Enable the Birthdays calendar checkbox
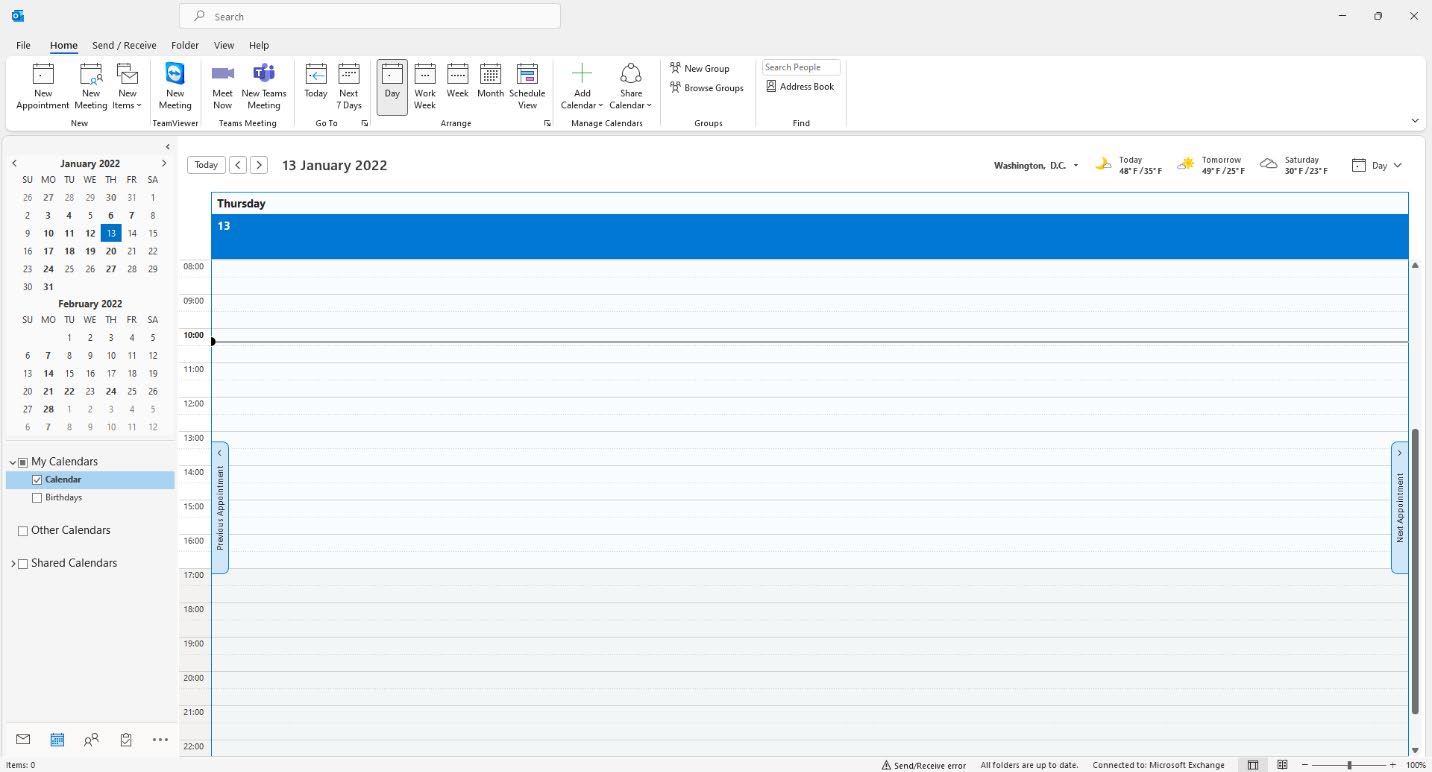Viewport: 1432px width, 772px height. 38,498
